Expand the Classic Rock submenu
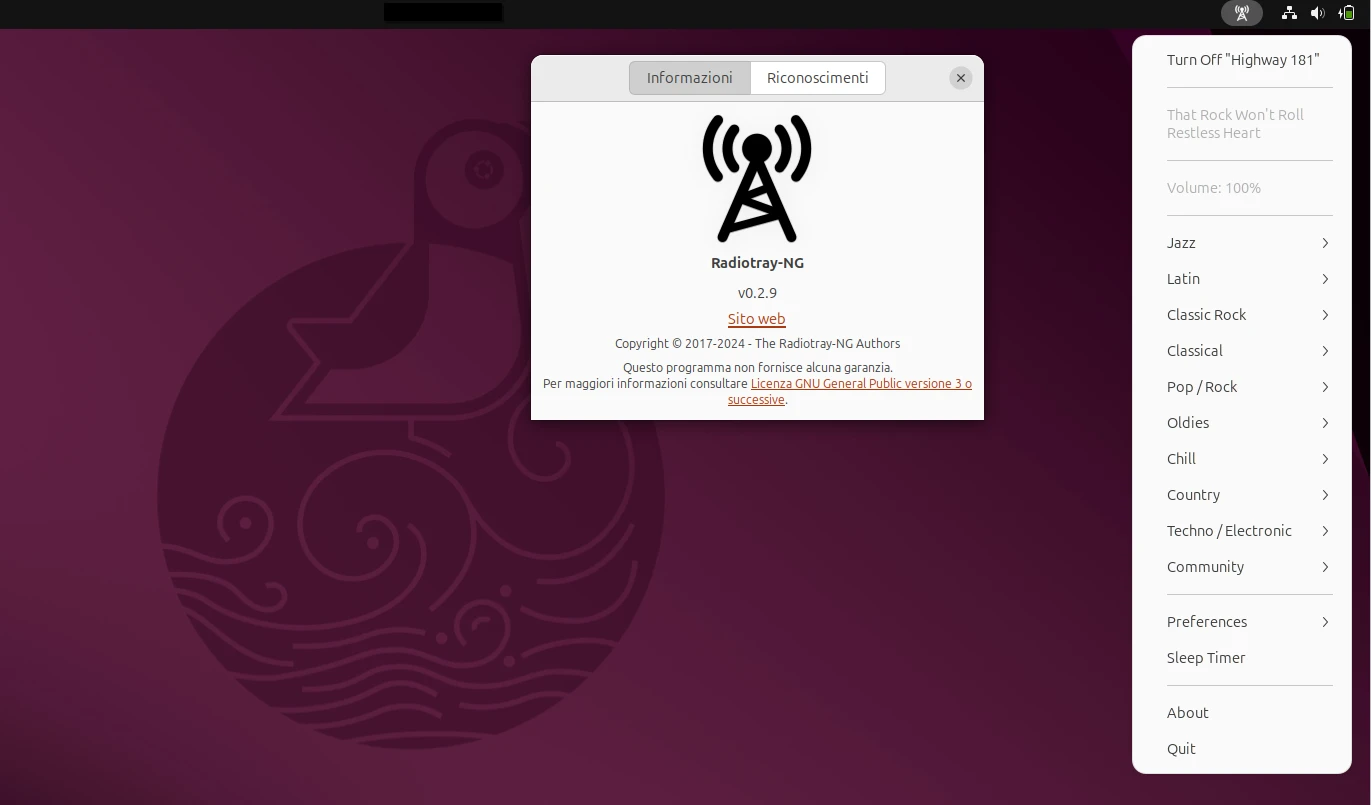Screen dimensions: 1371x805 pos(1249,315)
